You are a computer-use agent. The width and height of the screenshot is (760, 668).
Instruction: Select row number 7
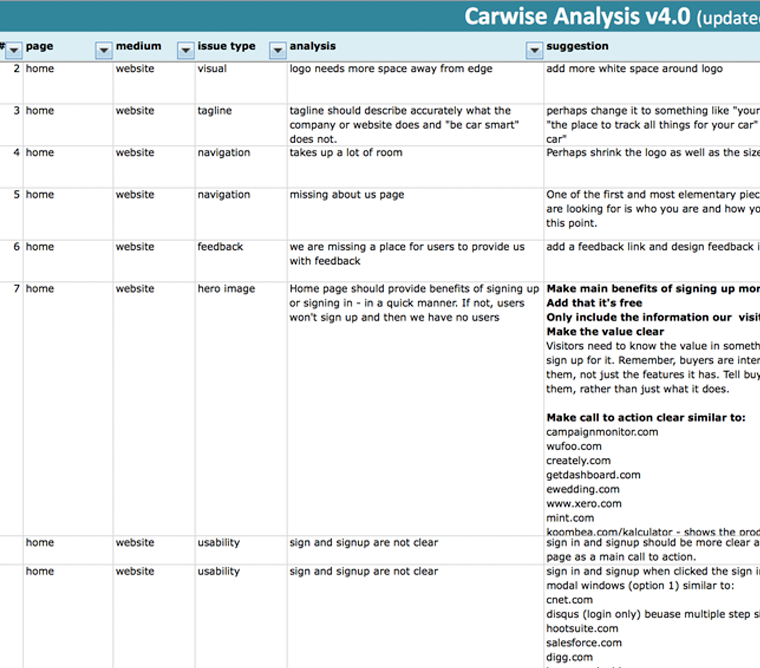pos(16,289)
